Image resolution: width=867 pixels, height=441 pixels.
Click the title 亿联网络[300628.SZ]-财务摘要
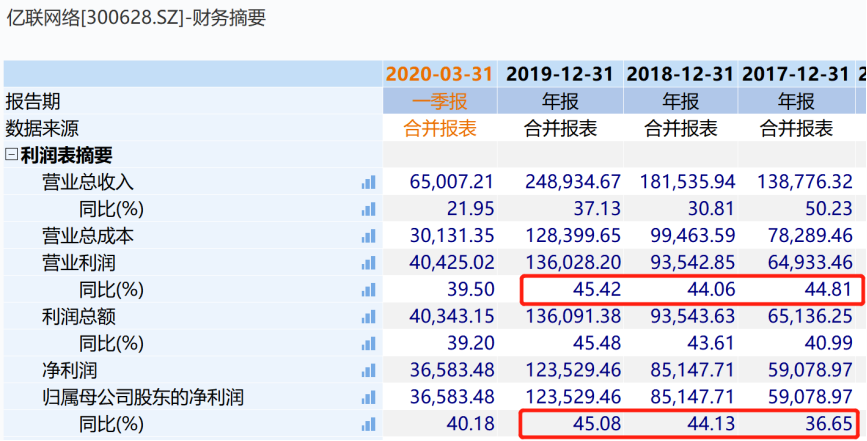[x=136, y=18]
